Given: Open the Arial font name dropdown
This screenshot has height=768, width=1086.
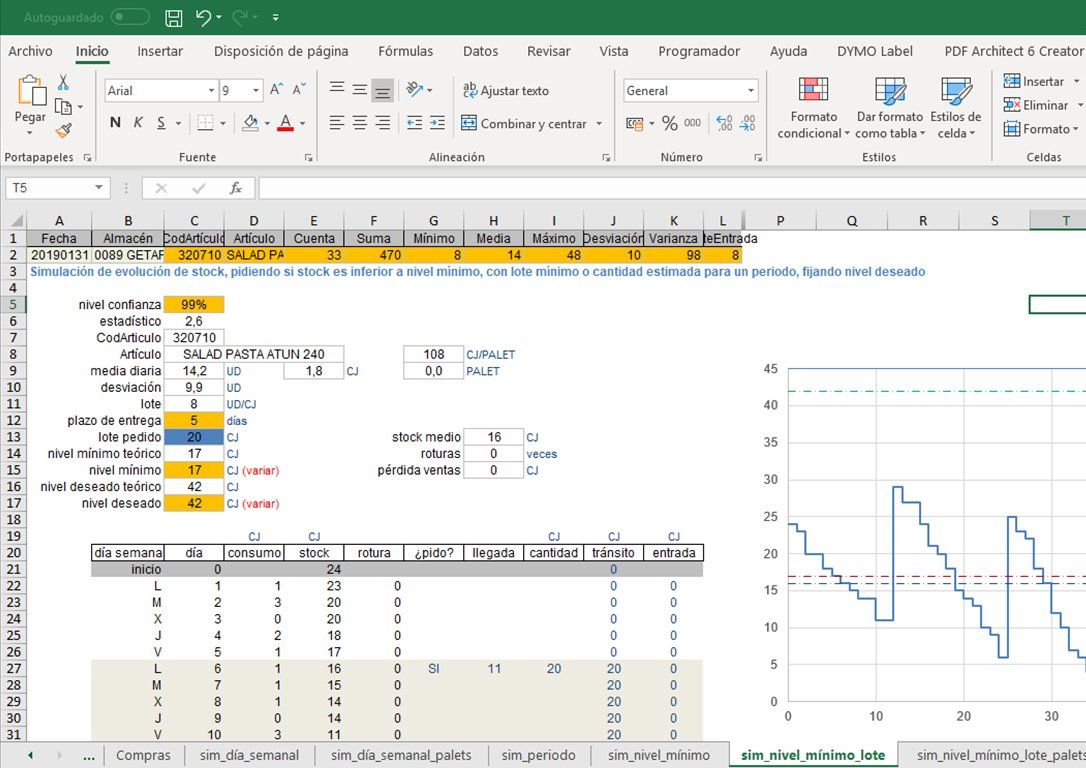Looking at the screenshot, I should 211,91.
